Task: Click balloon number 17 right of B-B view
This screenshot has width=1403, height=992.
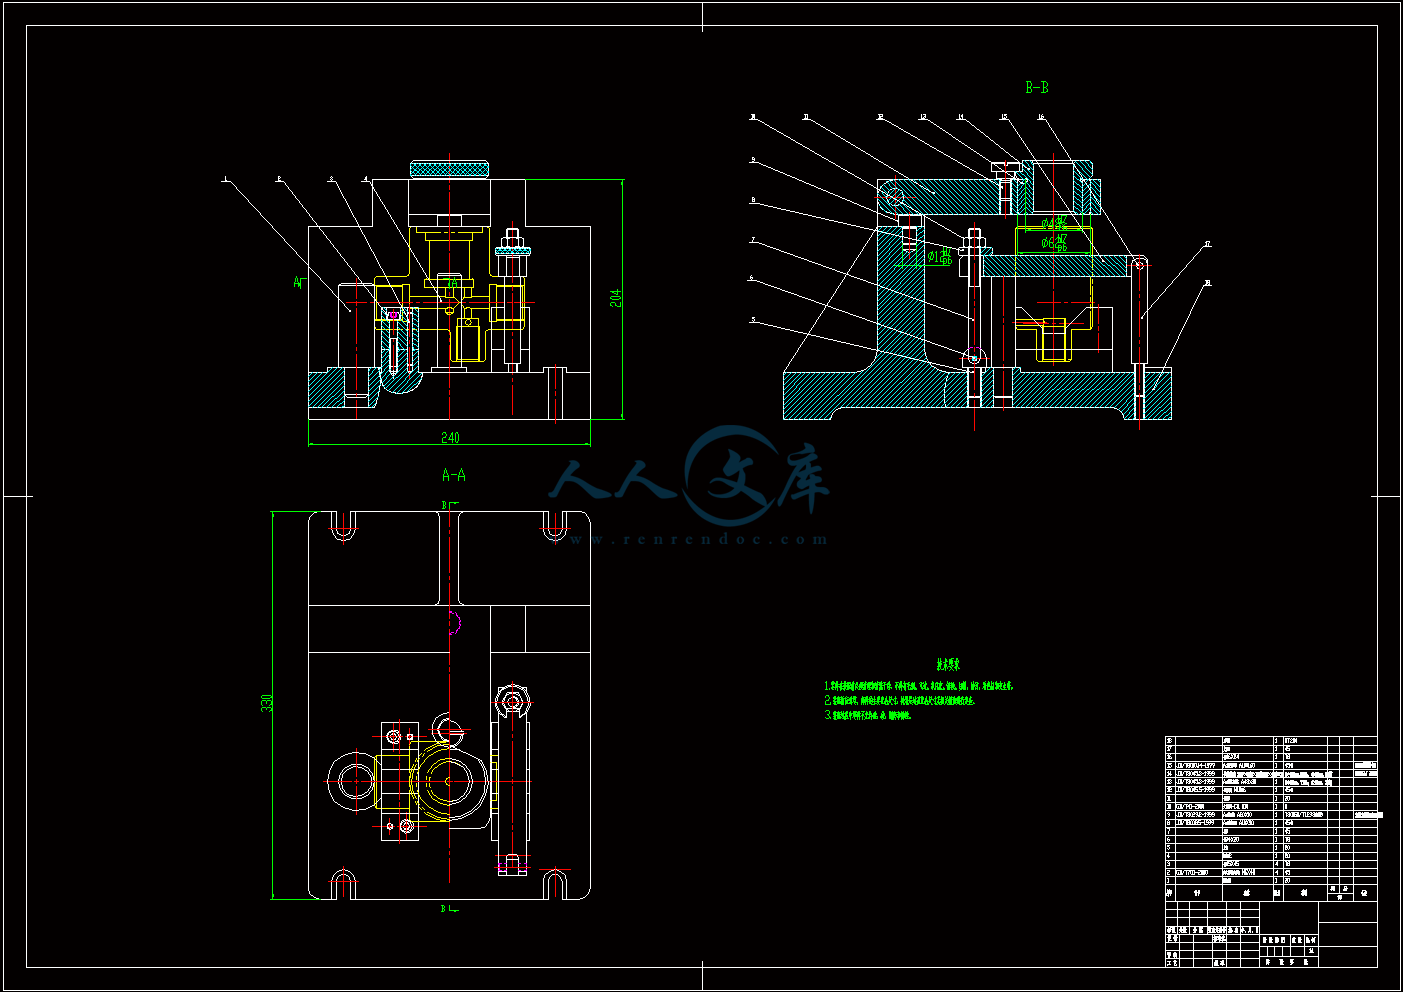Action: point(1207,243)
